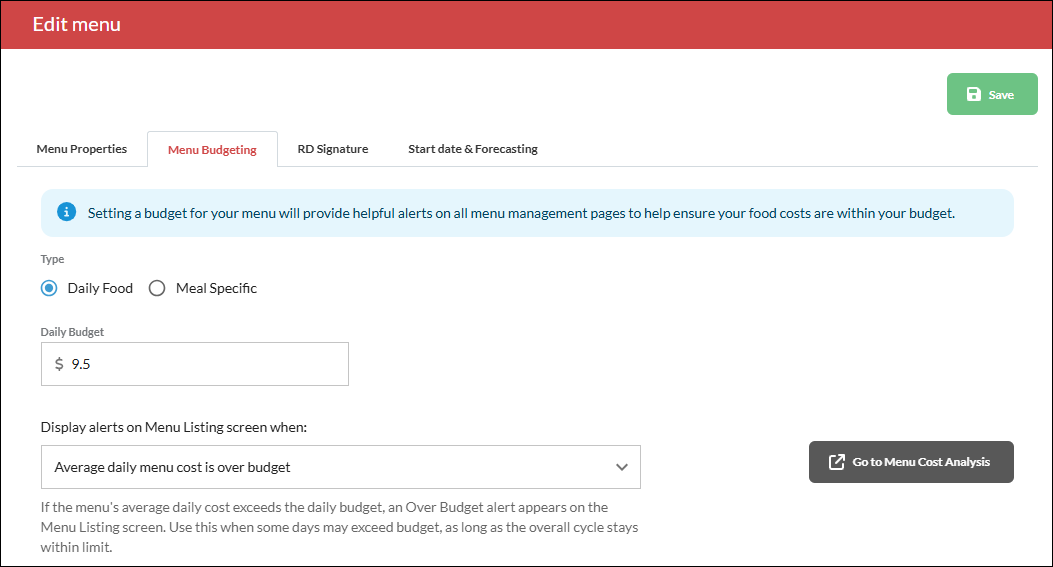
Task: Click the dollar sign in Daily Budget
Action: tap(59, 364)
